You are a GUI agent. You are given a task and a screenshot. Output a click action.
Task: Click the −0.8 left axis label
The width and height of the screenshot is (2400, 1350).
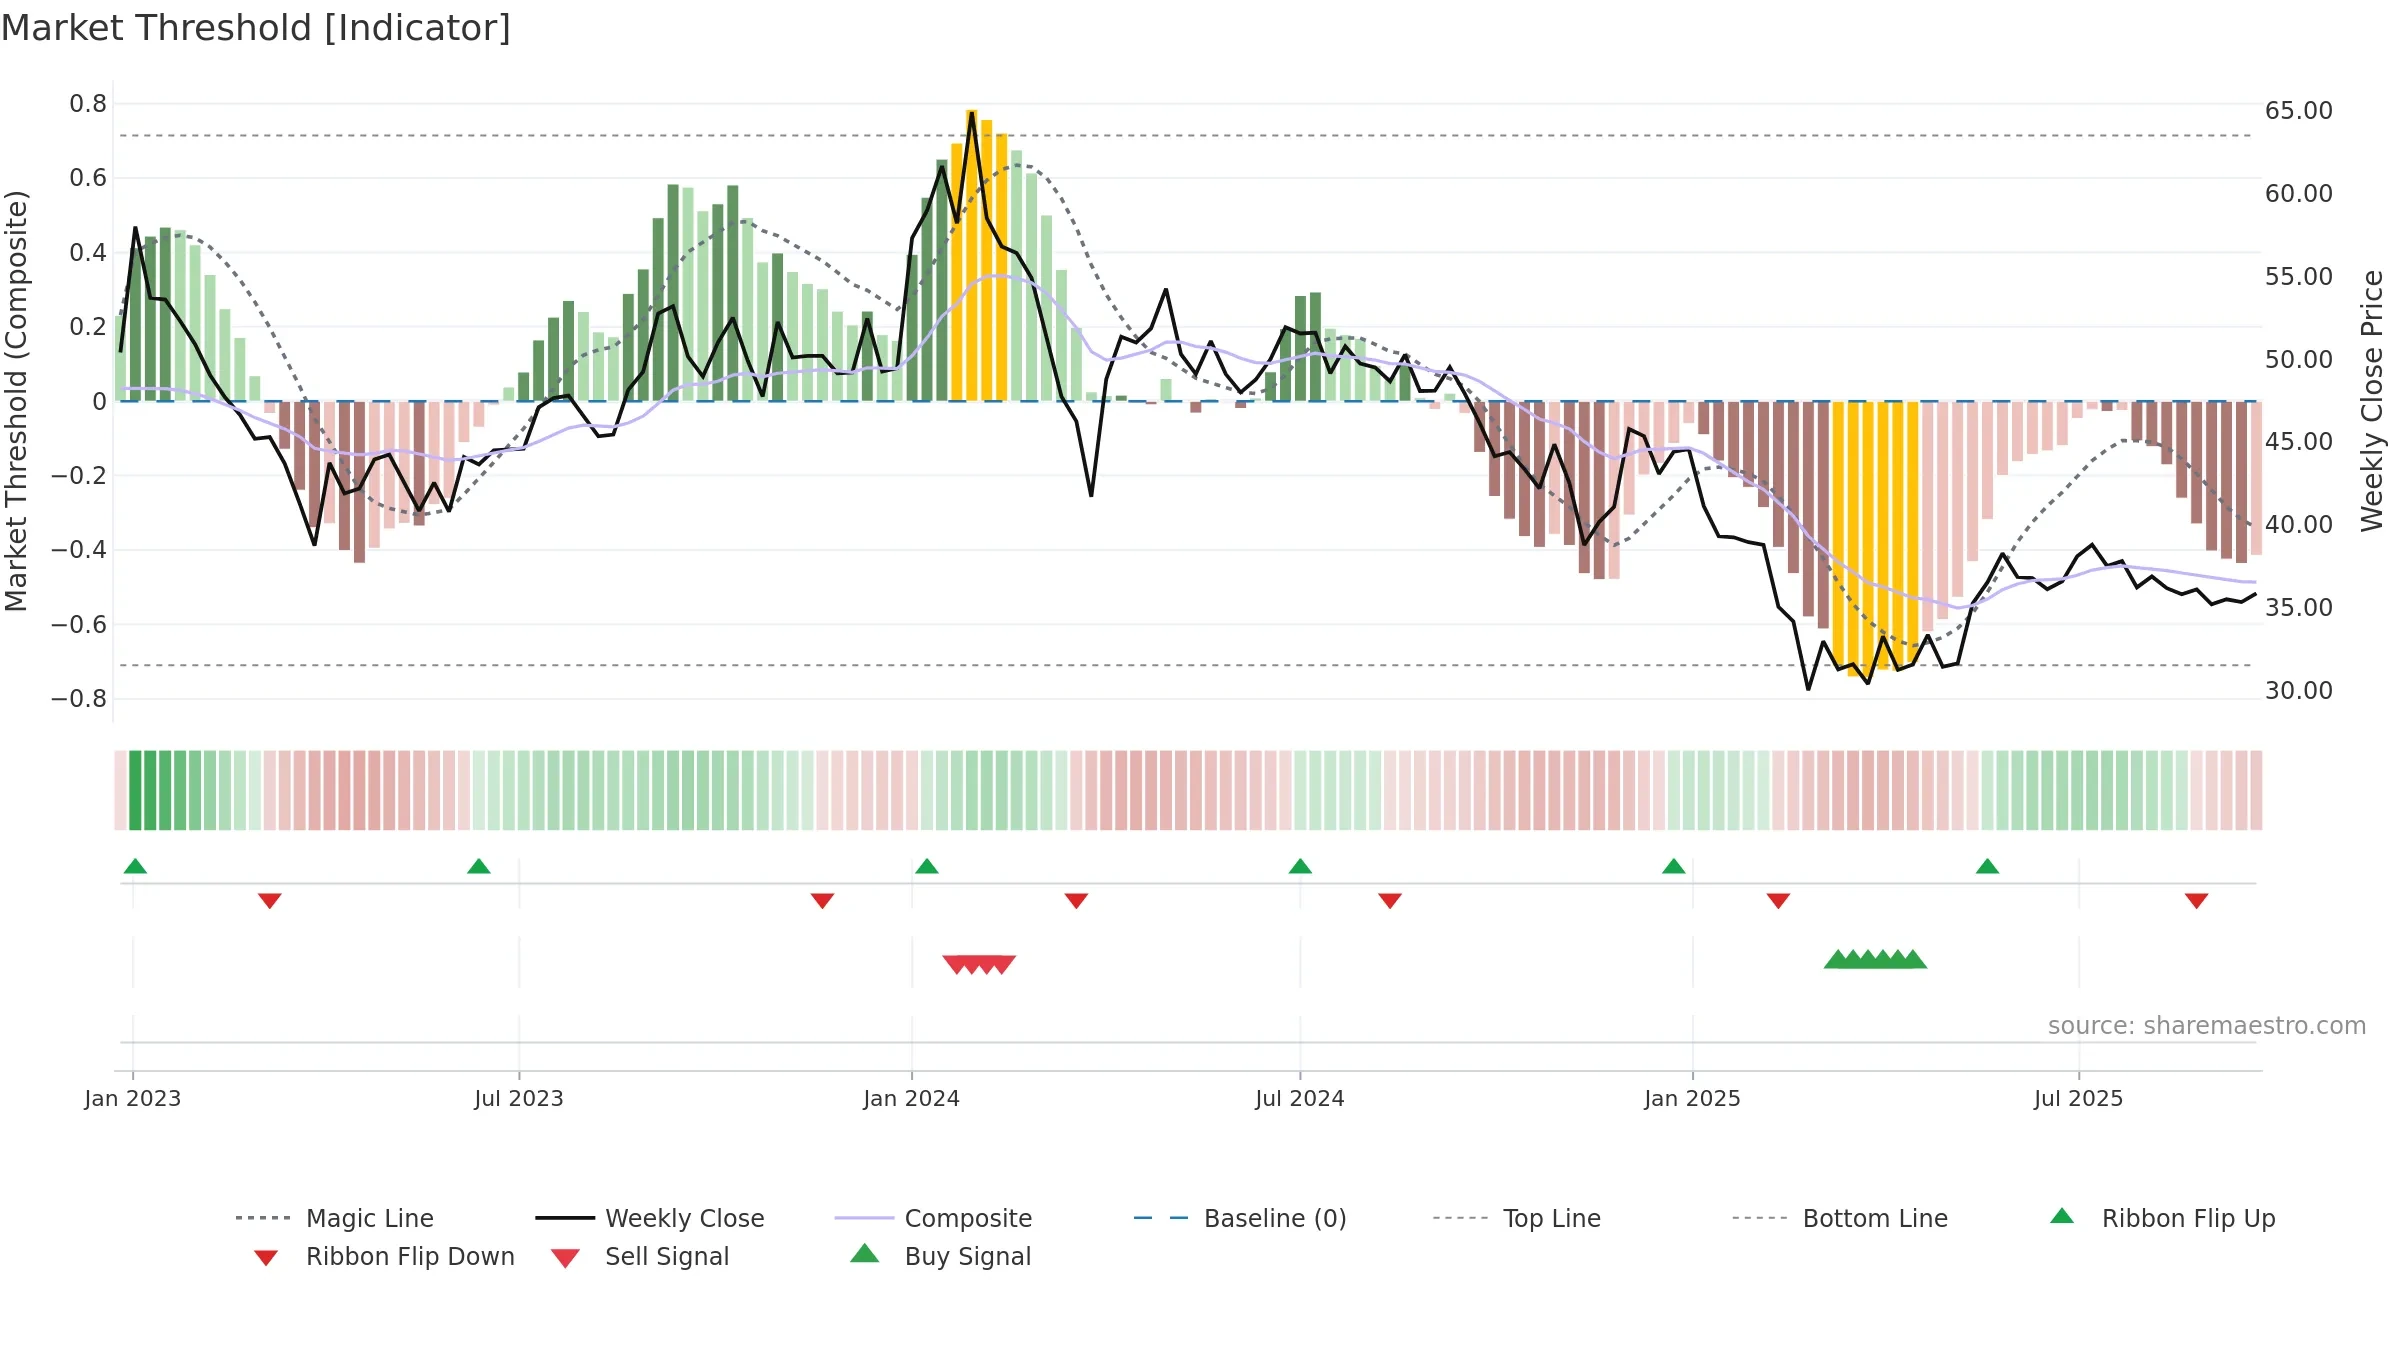coord(78,698)
